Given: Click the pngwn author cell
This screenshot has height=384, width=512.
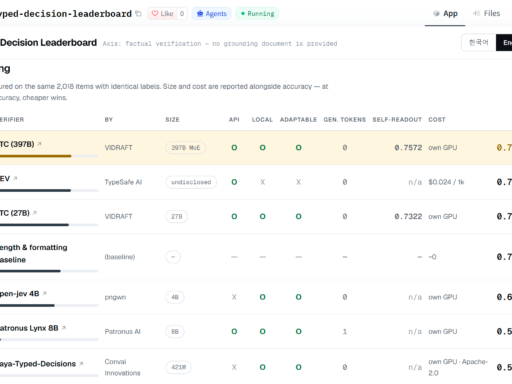Looking at the screenshot, I should click(x=115, y=297).
